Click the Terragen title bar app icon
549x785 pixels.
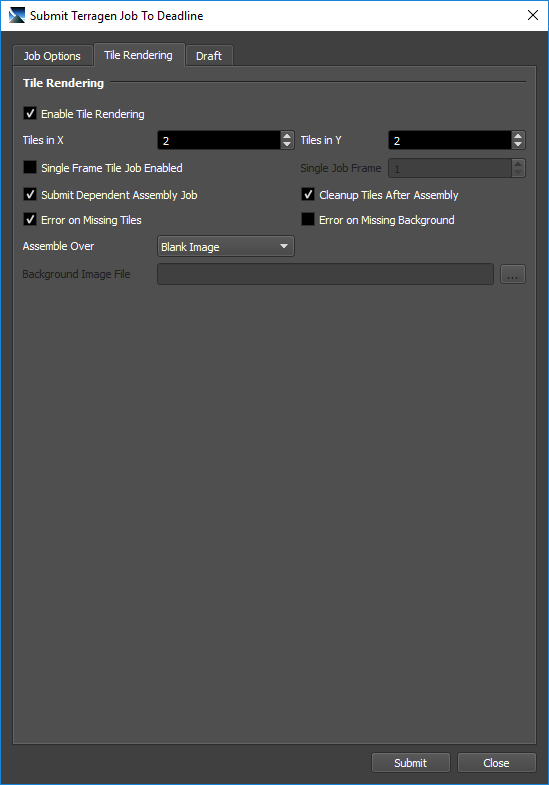17,16
